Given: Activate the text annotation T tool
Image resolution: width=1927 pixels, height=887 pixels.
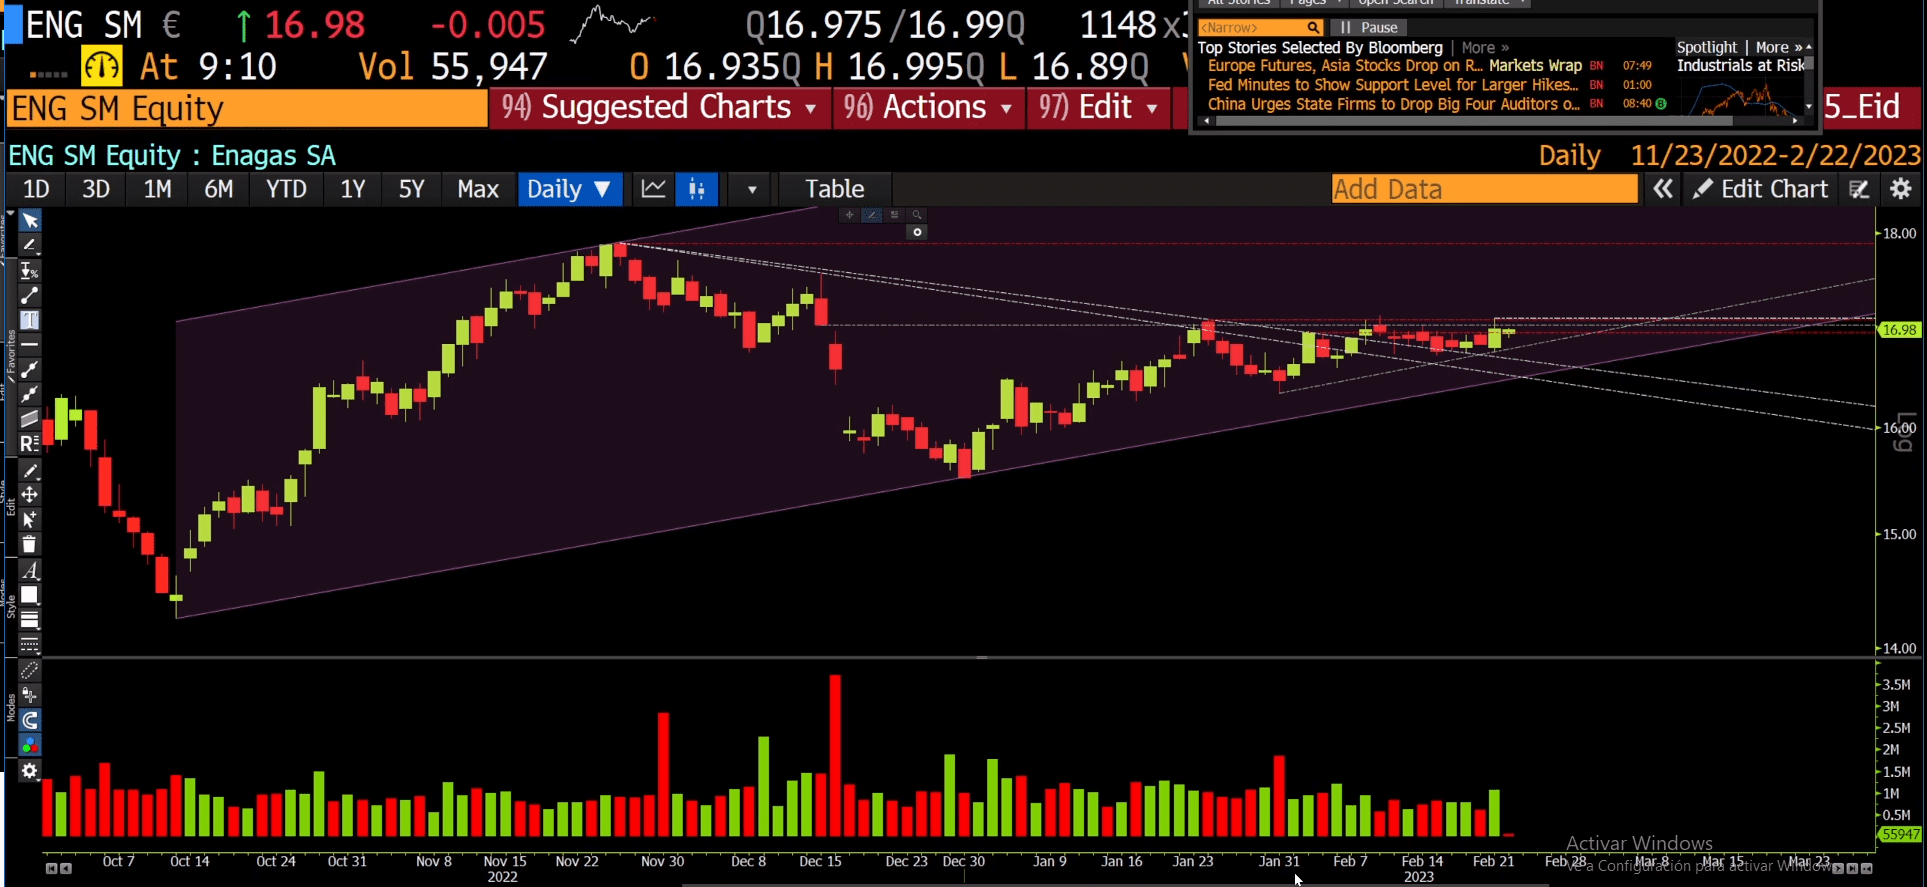Looking at the screenshot, I should (x=30, y=320).
